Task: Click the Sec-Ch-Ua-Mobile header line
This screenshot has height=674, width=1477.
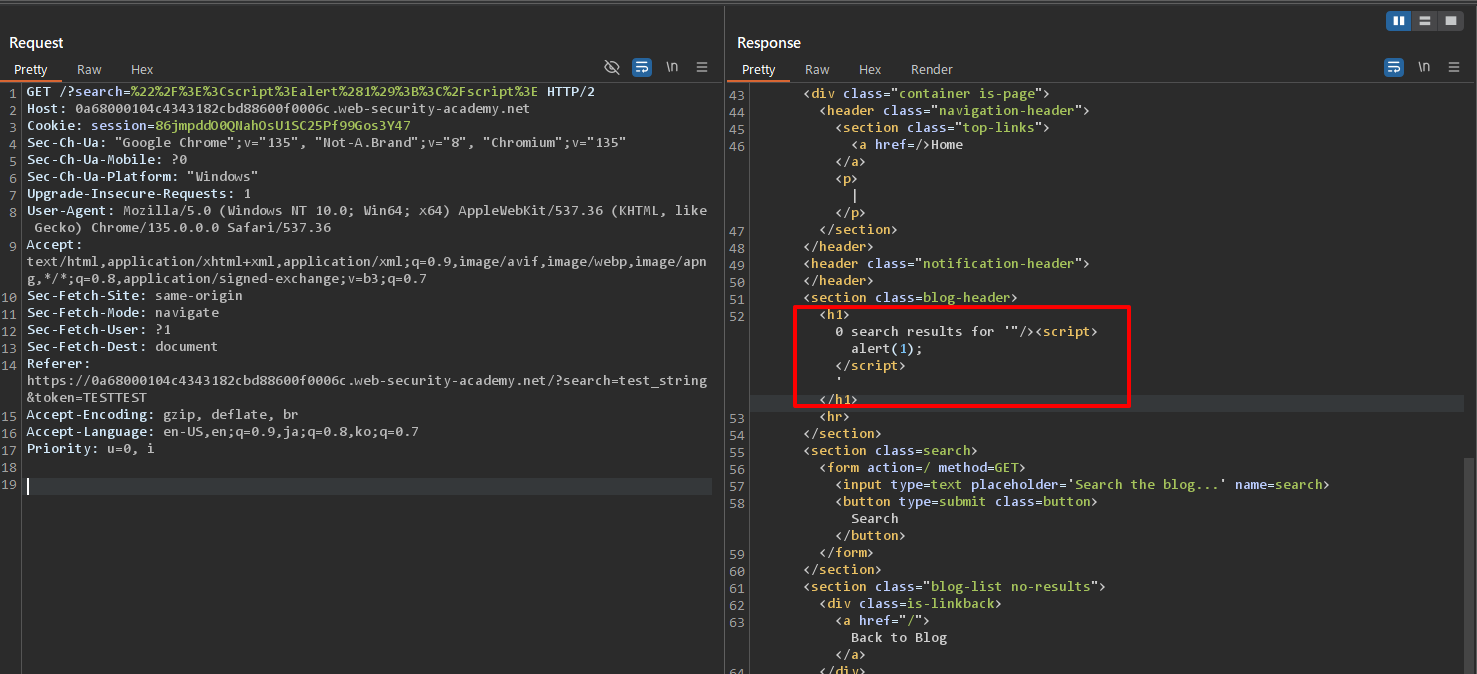Action: [107, 160]
